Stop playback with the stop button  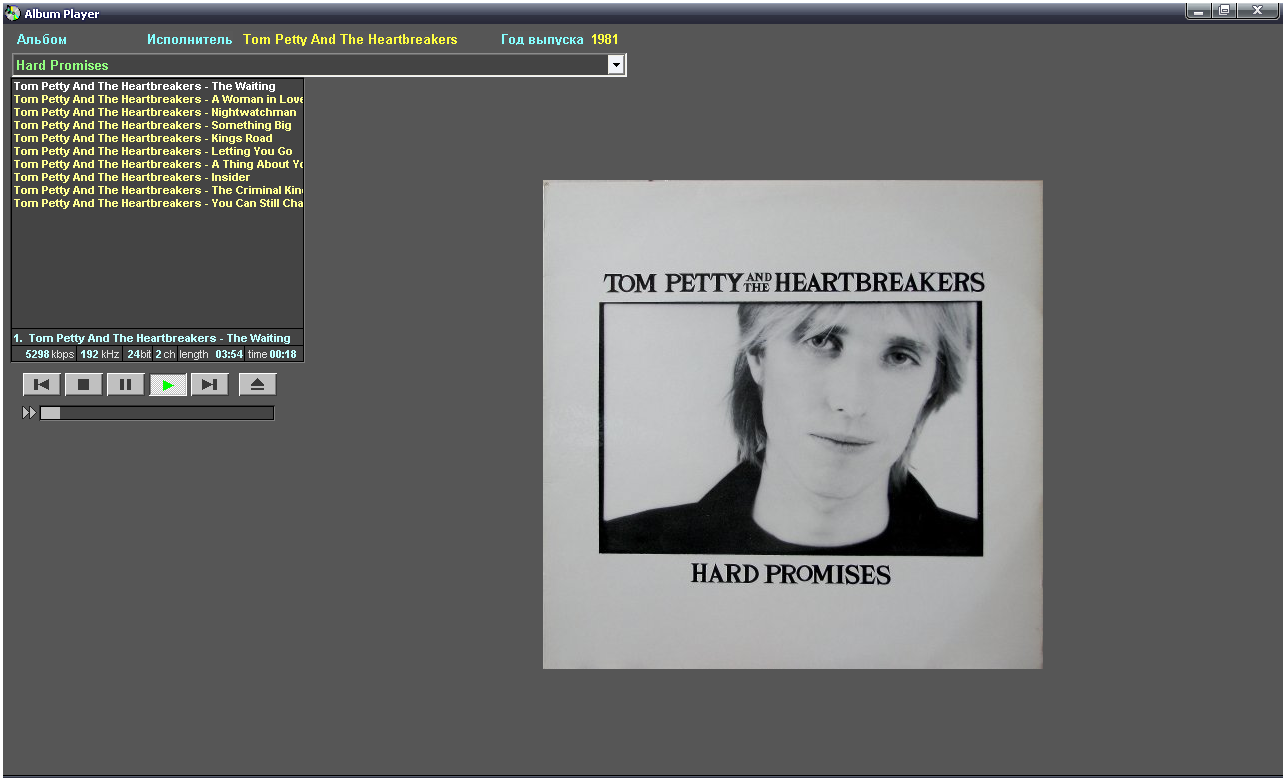tap(84, 385)
